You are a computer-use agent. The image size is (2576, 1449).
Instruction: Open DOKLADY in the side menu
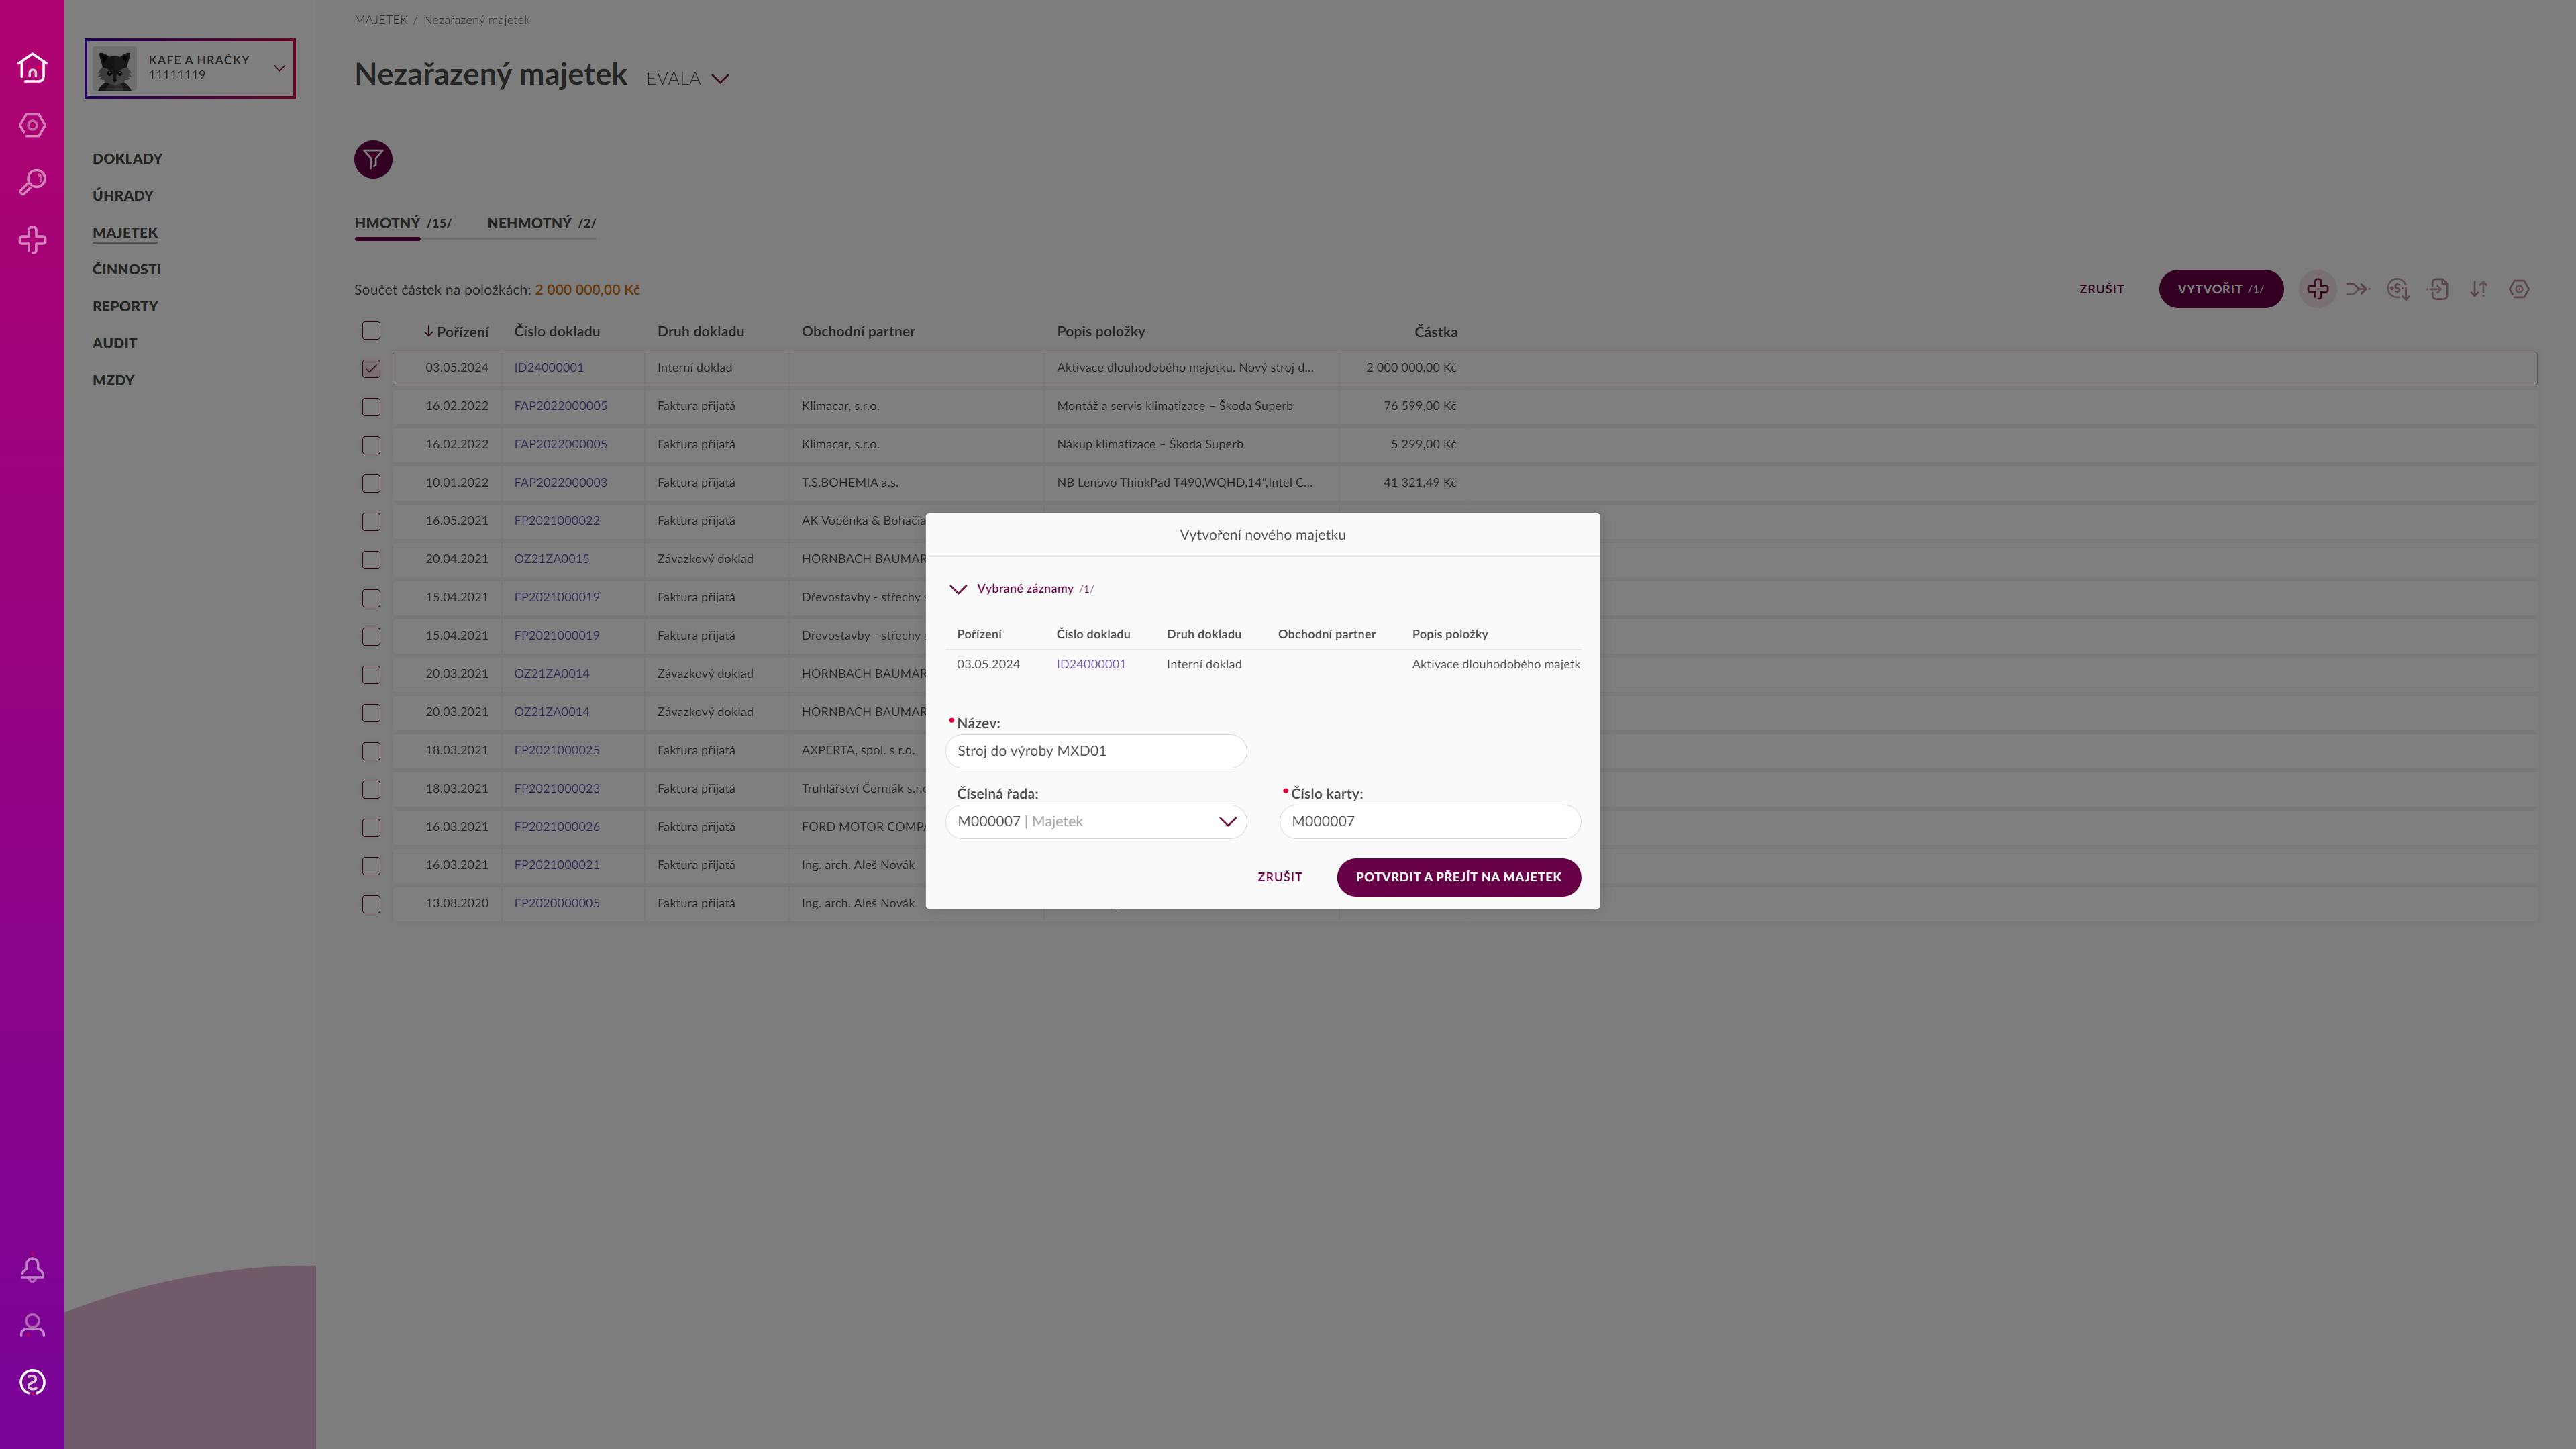coord(127,159)
